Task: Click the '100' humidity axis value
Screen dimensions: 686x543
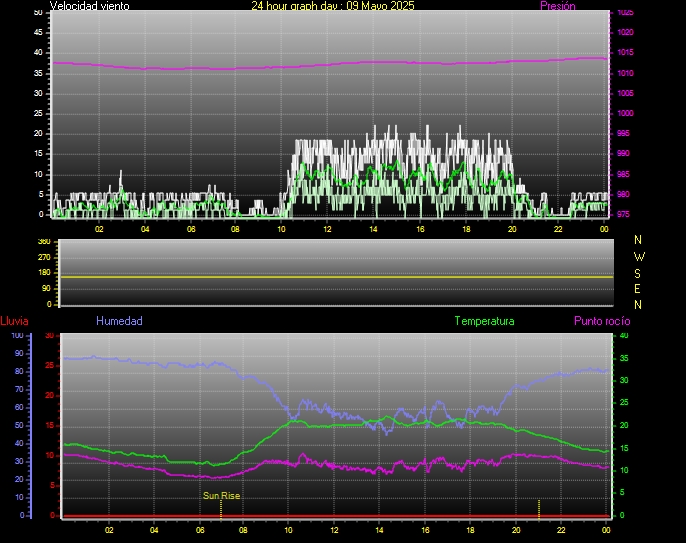Action: click(x=18, y=336)
